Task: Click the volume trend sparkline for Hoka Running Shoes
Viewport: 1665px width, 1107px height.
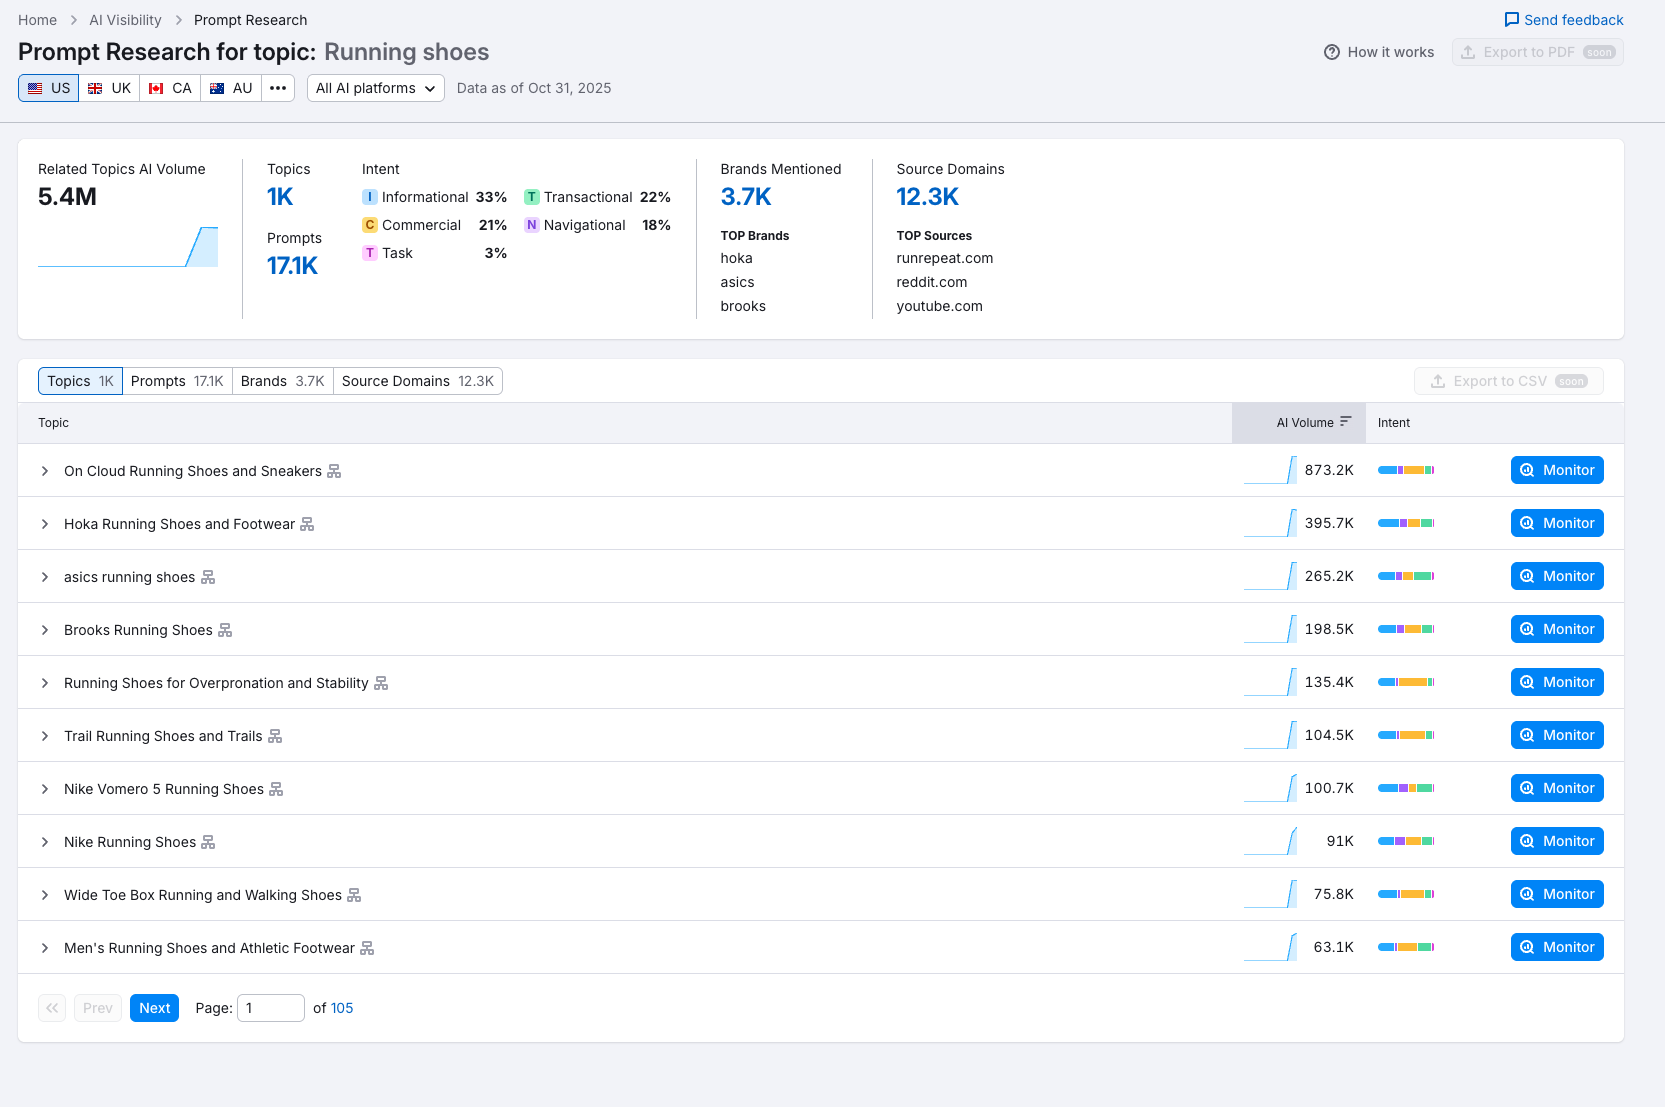Action: [1270, 523]
